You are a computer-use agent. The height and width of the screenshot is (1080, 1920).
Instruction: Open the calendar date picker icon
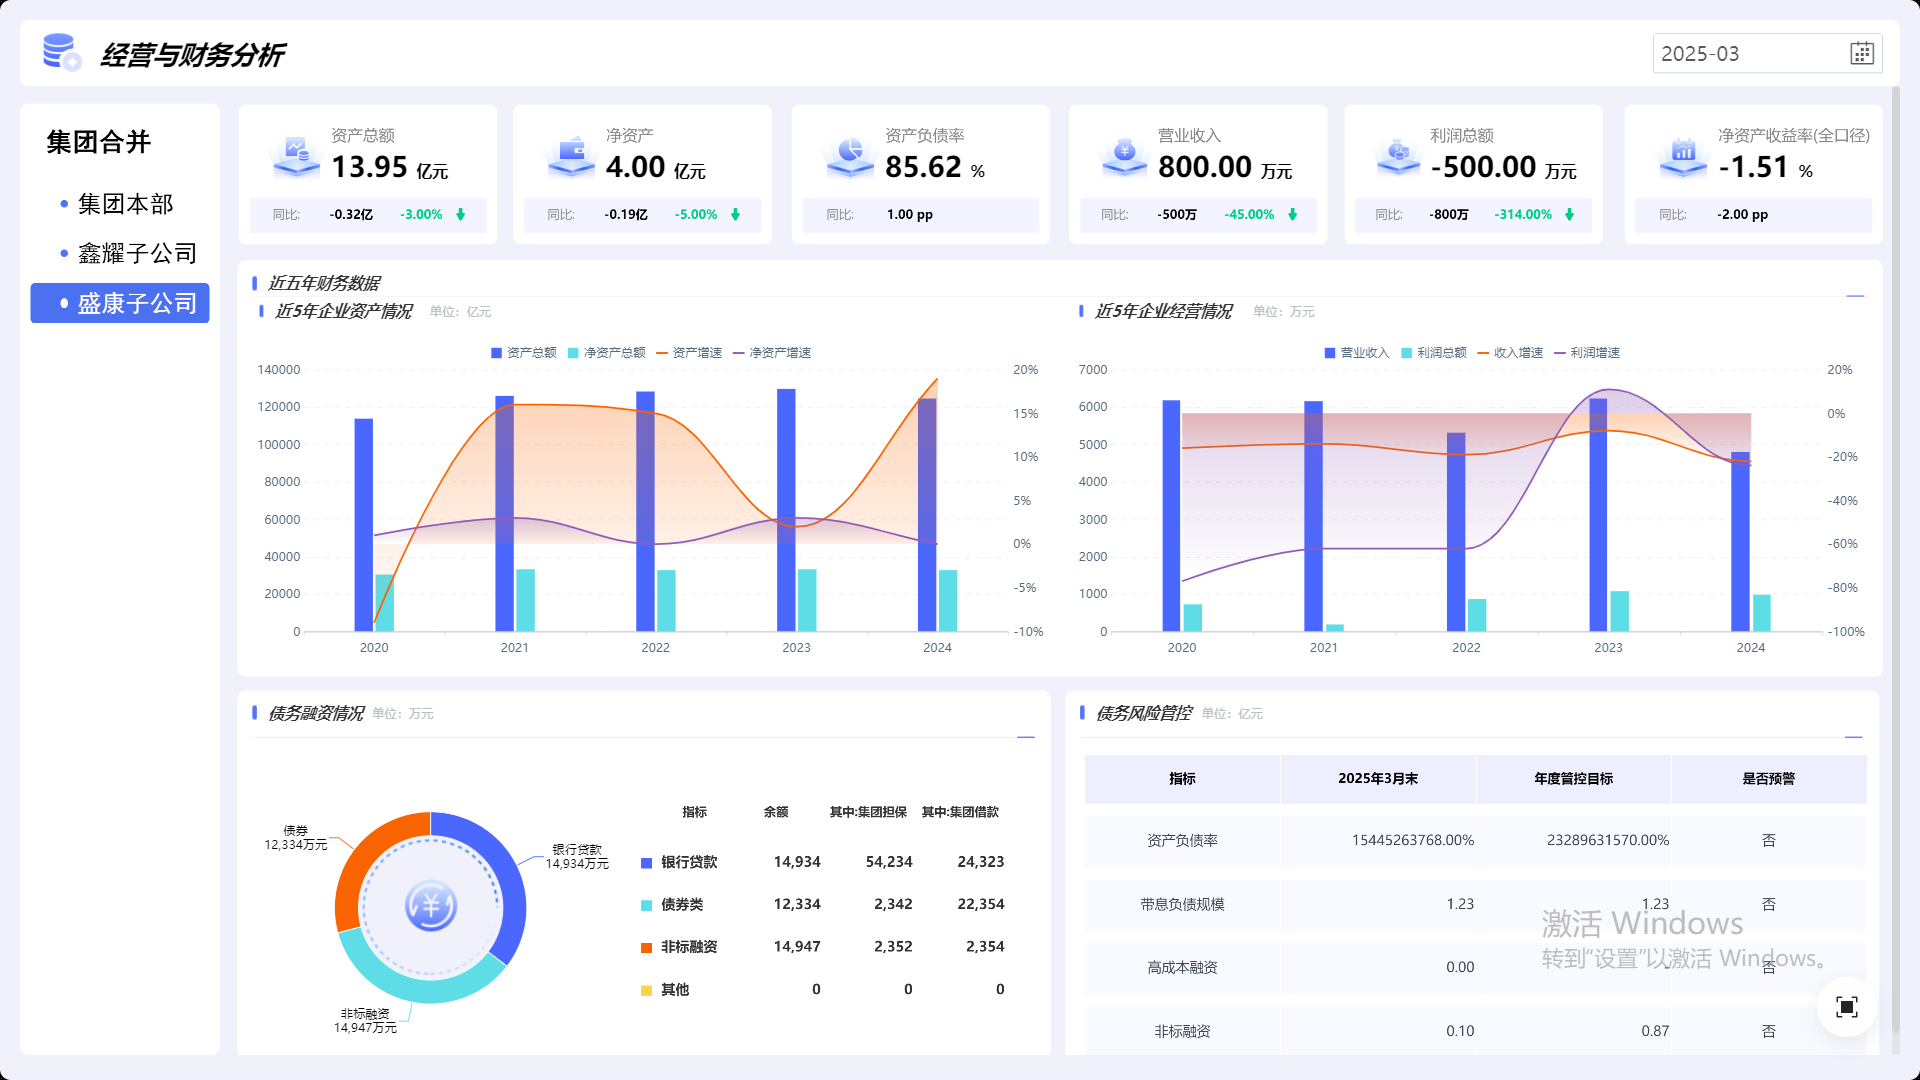1861,54
